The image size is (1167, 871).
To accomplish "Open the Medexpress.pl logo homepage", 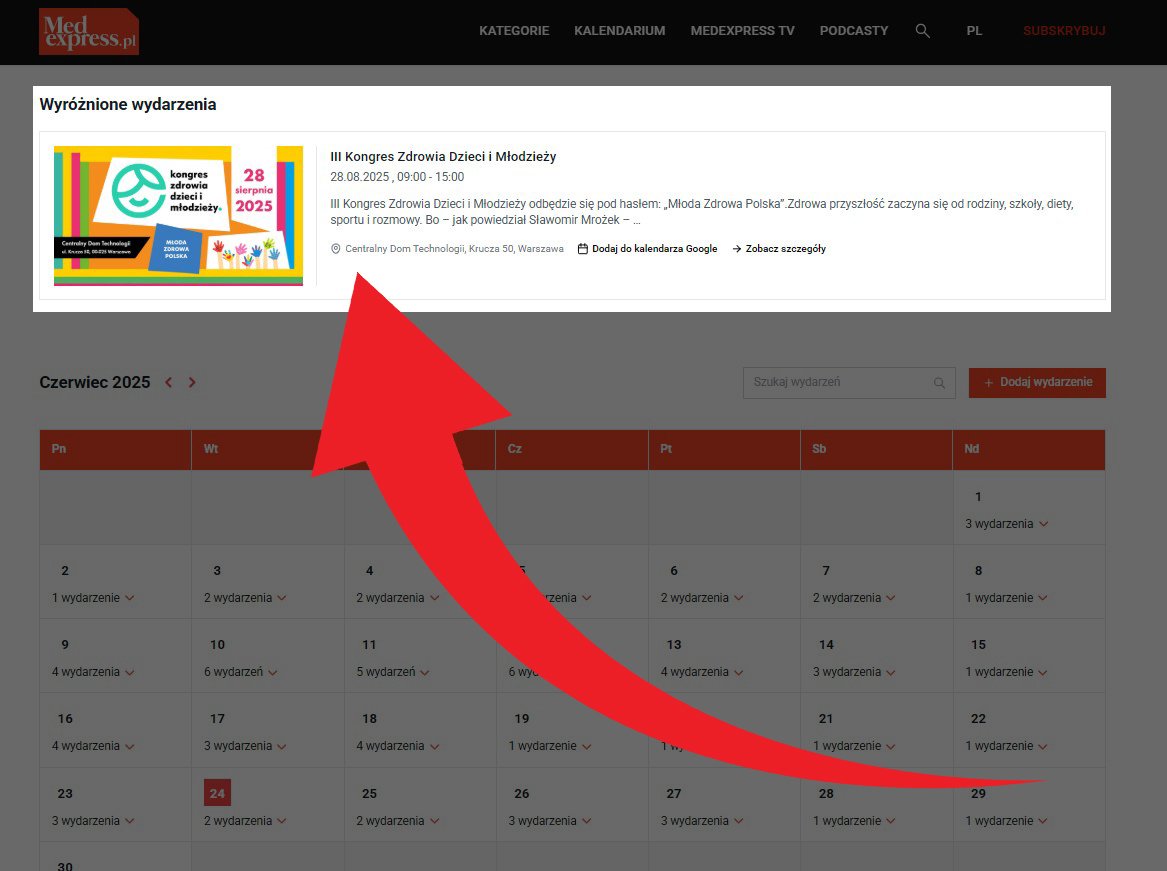I will coord(89,31).
